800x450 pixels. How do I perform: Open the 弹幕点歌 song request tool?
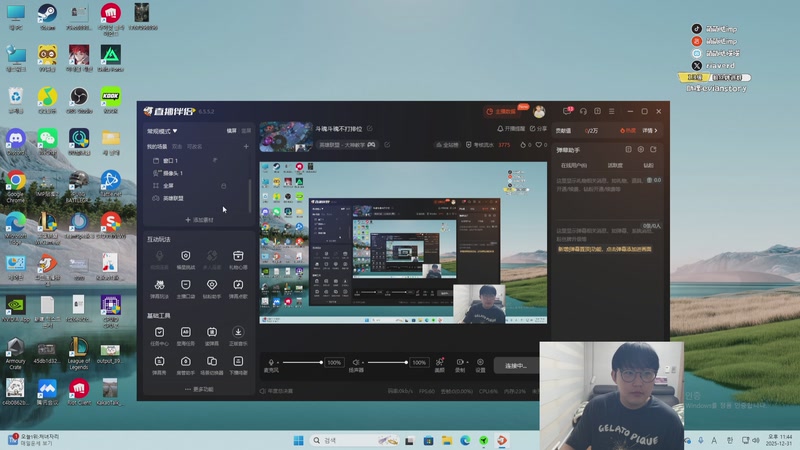coord(238,288)
